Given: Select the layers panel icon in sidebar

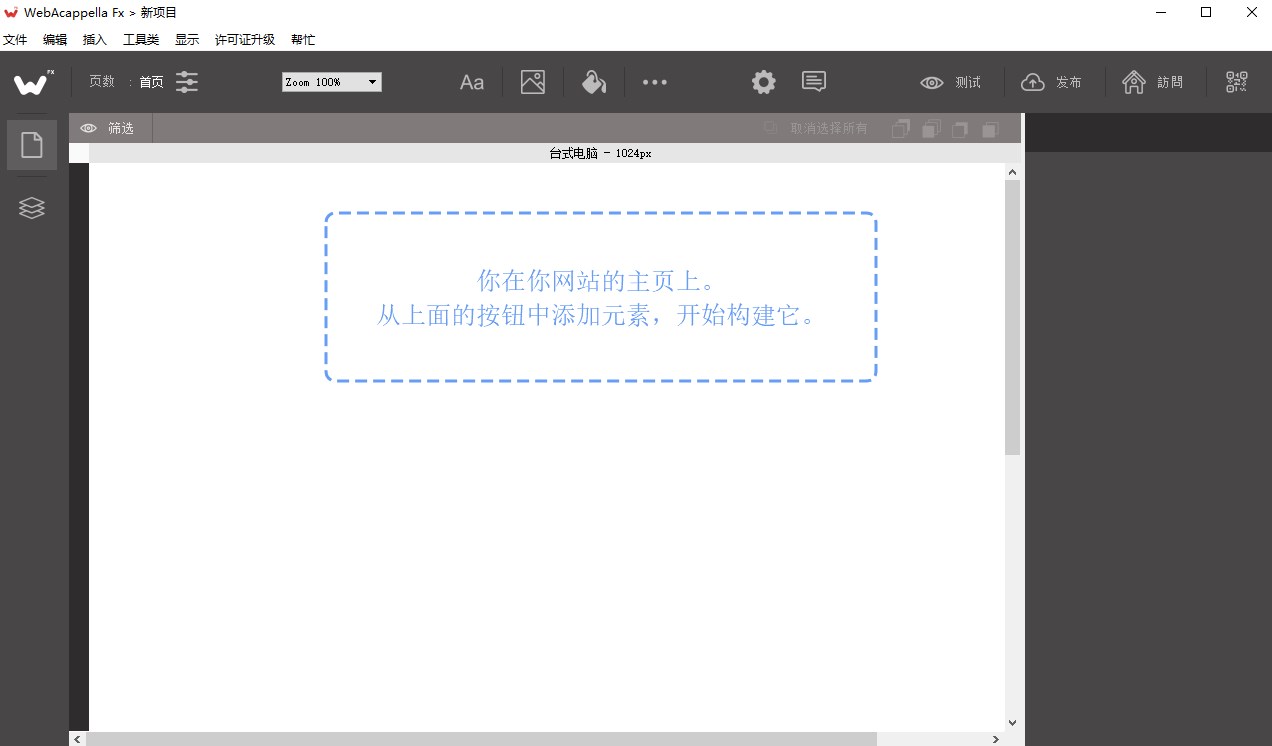Looking at the screenshot, I should pos(31,207).
